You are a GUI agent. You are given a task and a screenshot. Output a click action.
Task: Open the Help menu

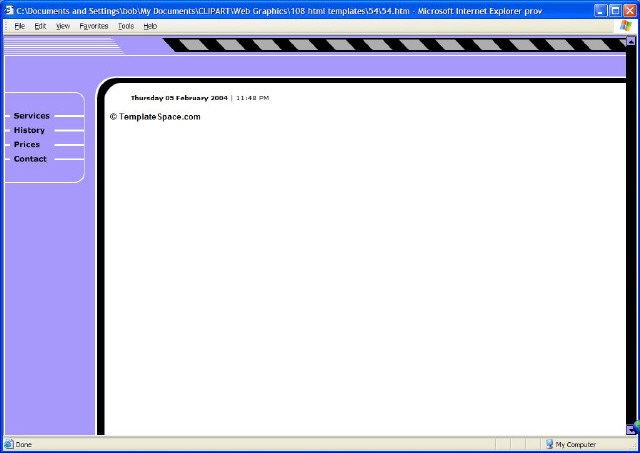[x=150, y=26]
